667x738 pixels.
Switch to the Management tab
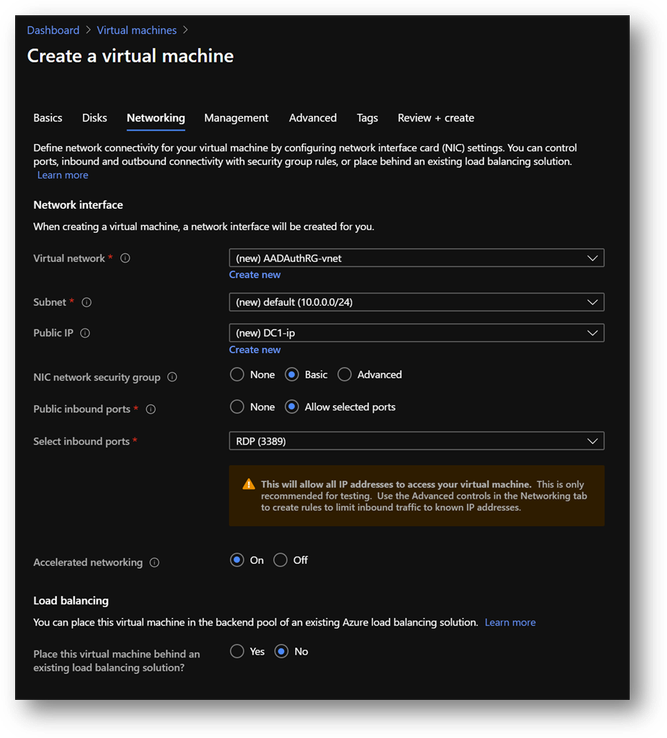[236, 118]
